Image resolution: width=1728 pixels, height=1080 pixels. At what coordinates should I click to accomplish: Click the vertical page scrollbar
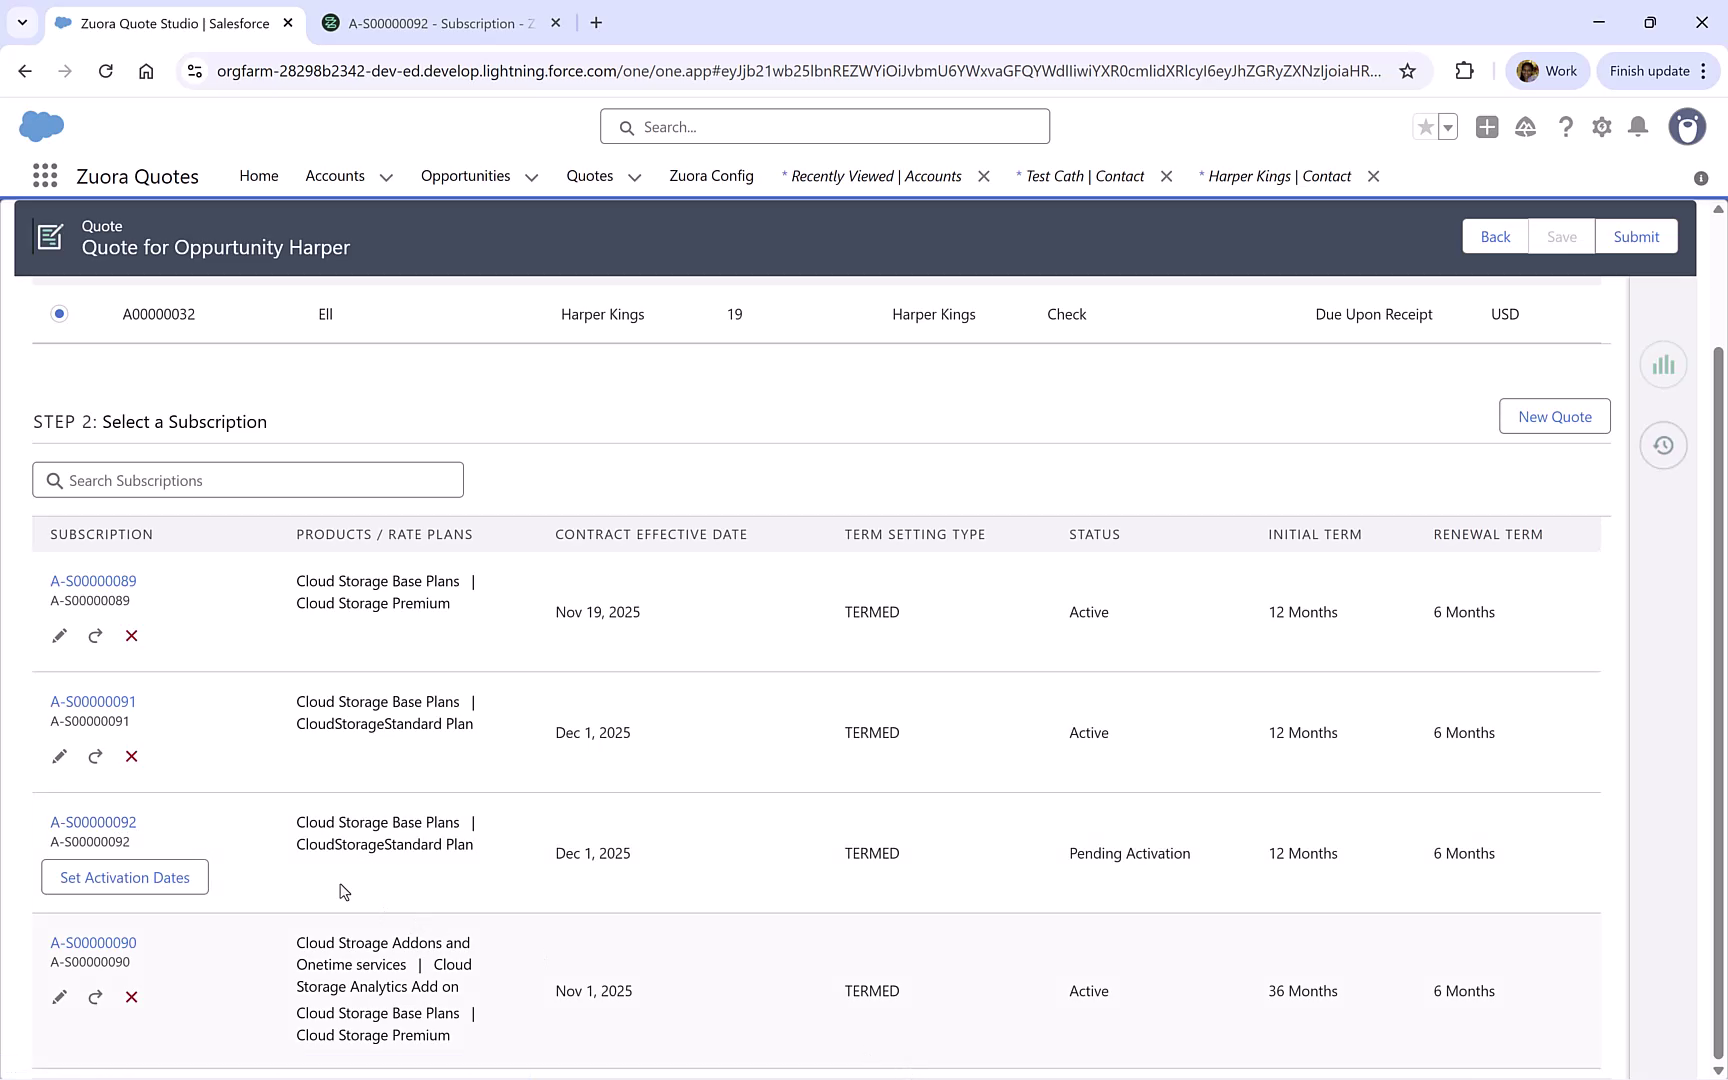[1718, 700]
